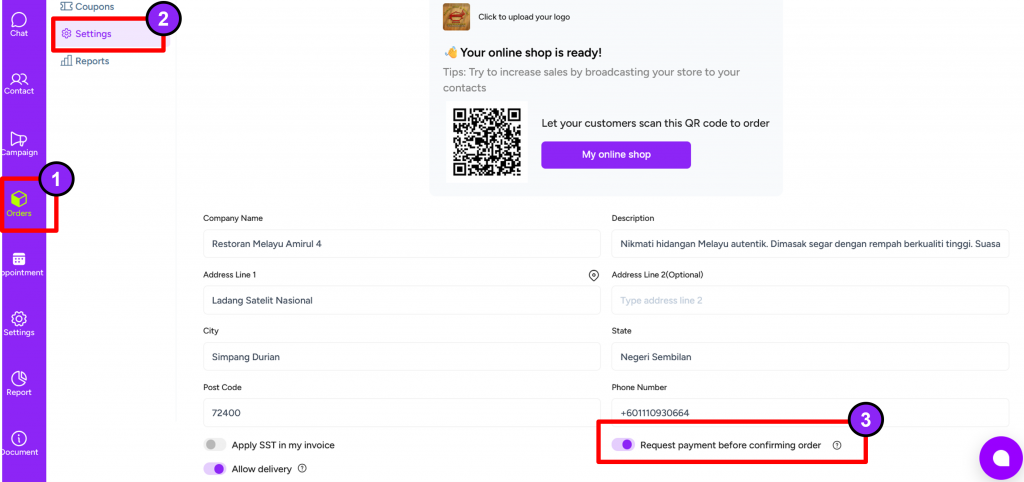Open the Document info icon
This screenshot has width=1024, height=482.
point(19,442)
